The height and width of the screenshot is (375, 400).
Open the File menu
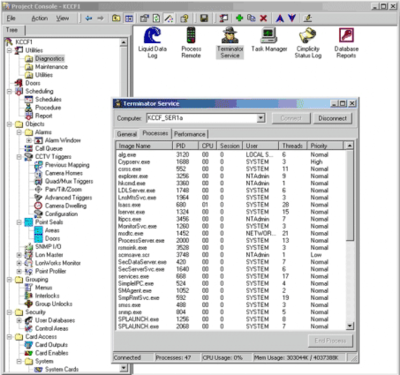pyautogui.click(x=11, y=18)
